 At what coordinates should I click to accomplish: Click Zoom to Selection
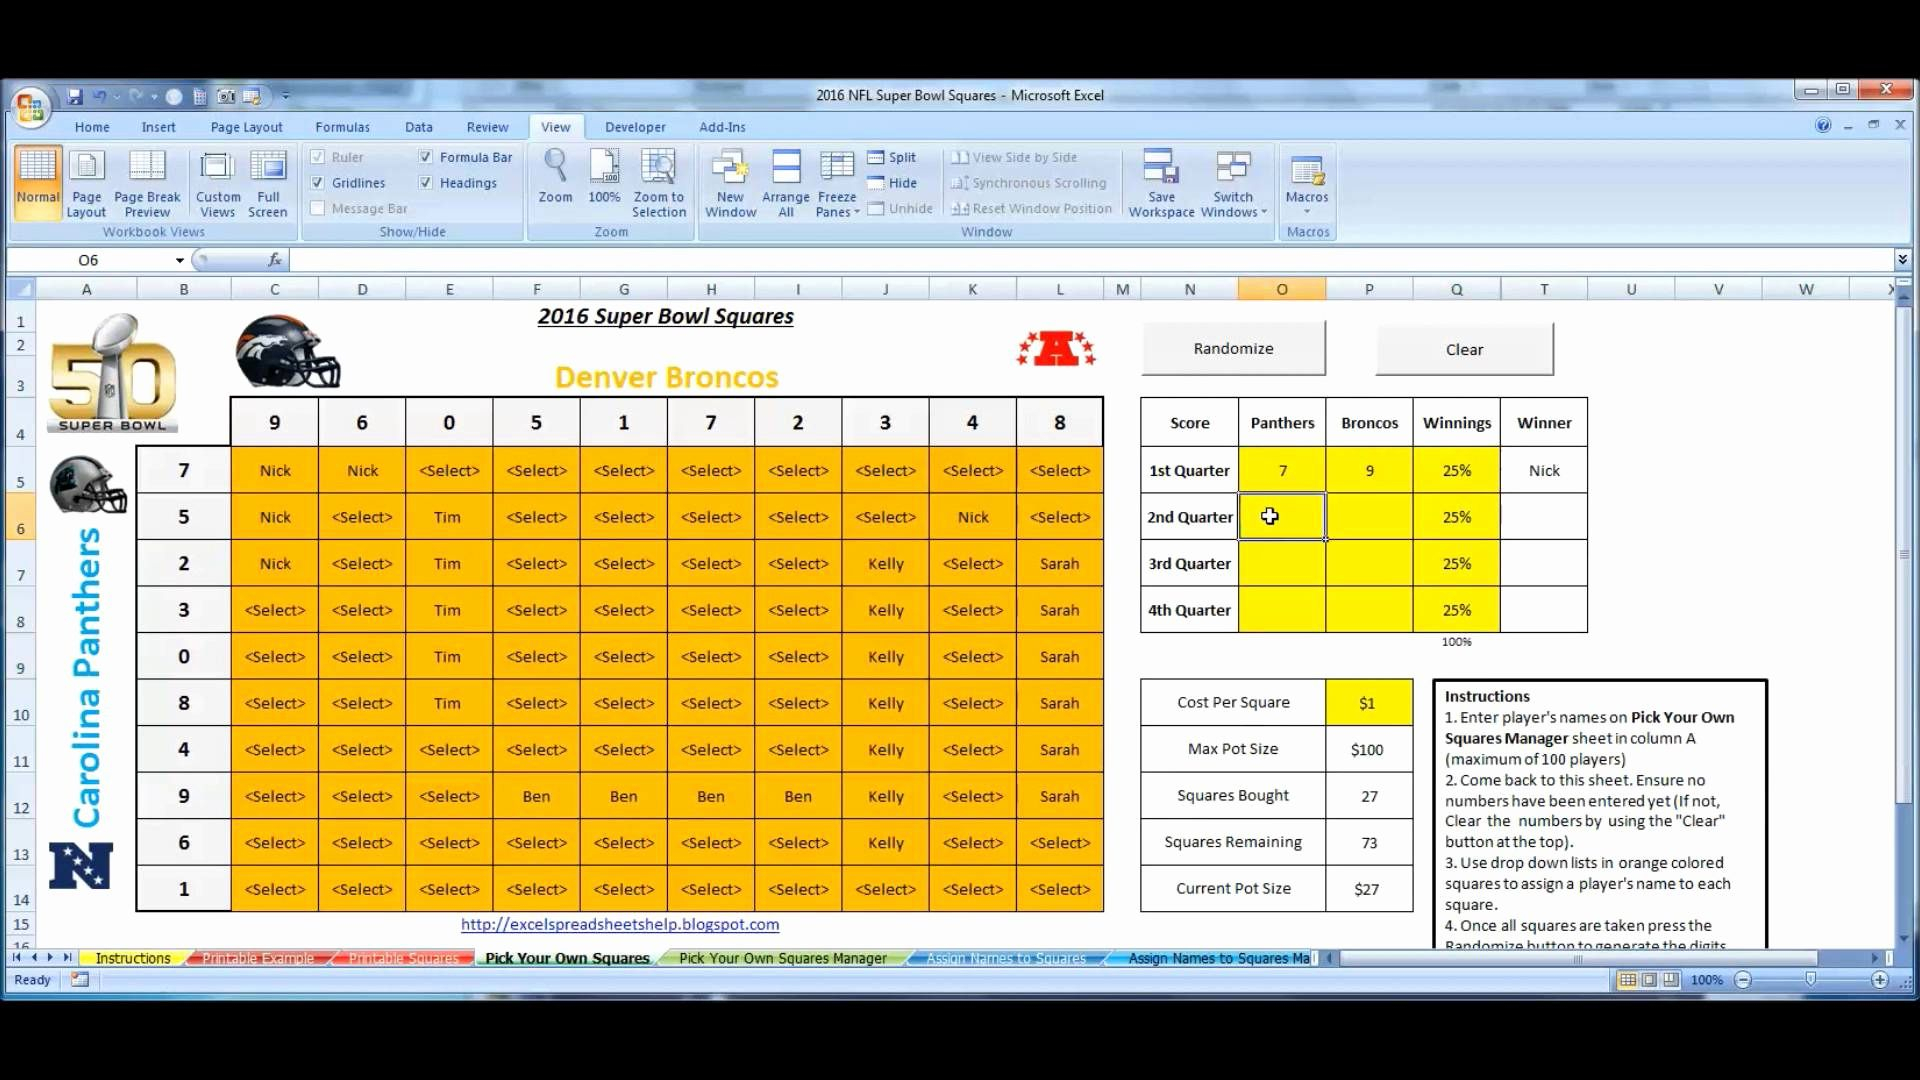tap(659, 182)
